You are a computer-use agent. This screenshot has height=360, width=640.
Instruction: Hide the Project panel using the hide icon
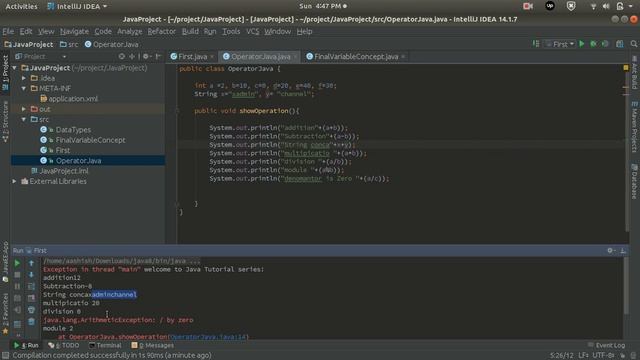(x=159, y=56)
